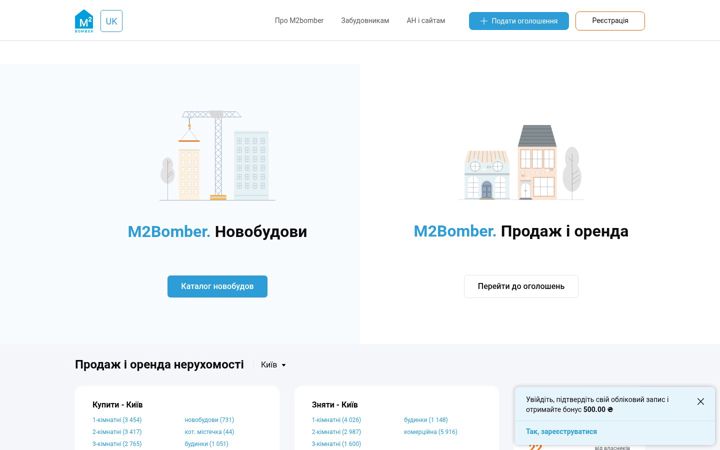Open Купити 3-кімнатні (2 765) link

coord(117,444)
